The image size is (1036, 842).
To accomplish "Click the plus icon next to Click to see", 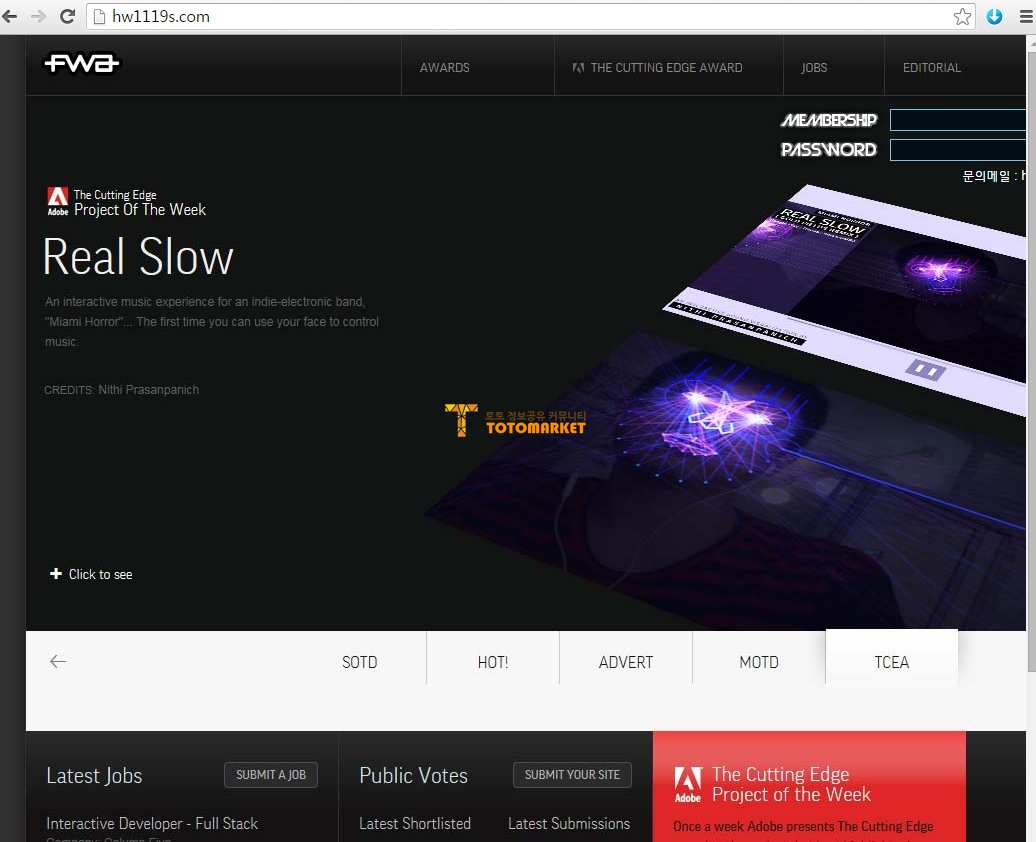I will (56, 573).
